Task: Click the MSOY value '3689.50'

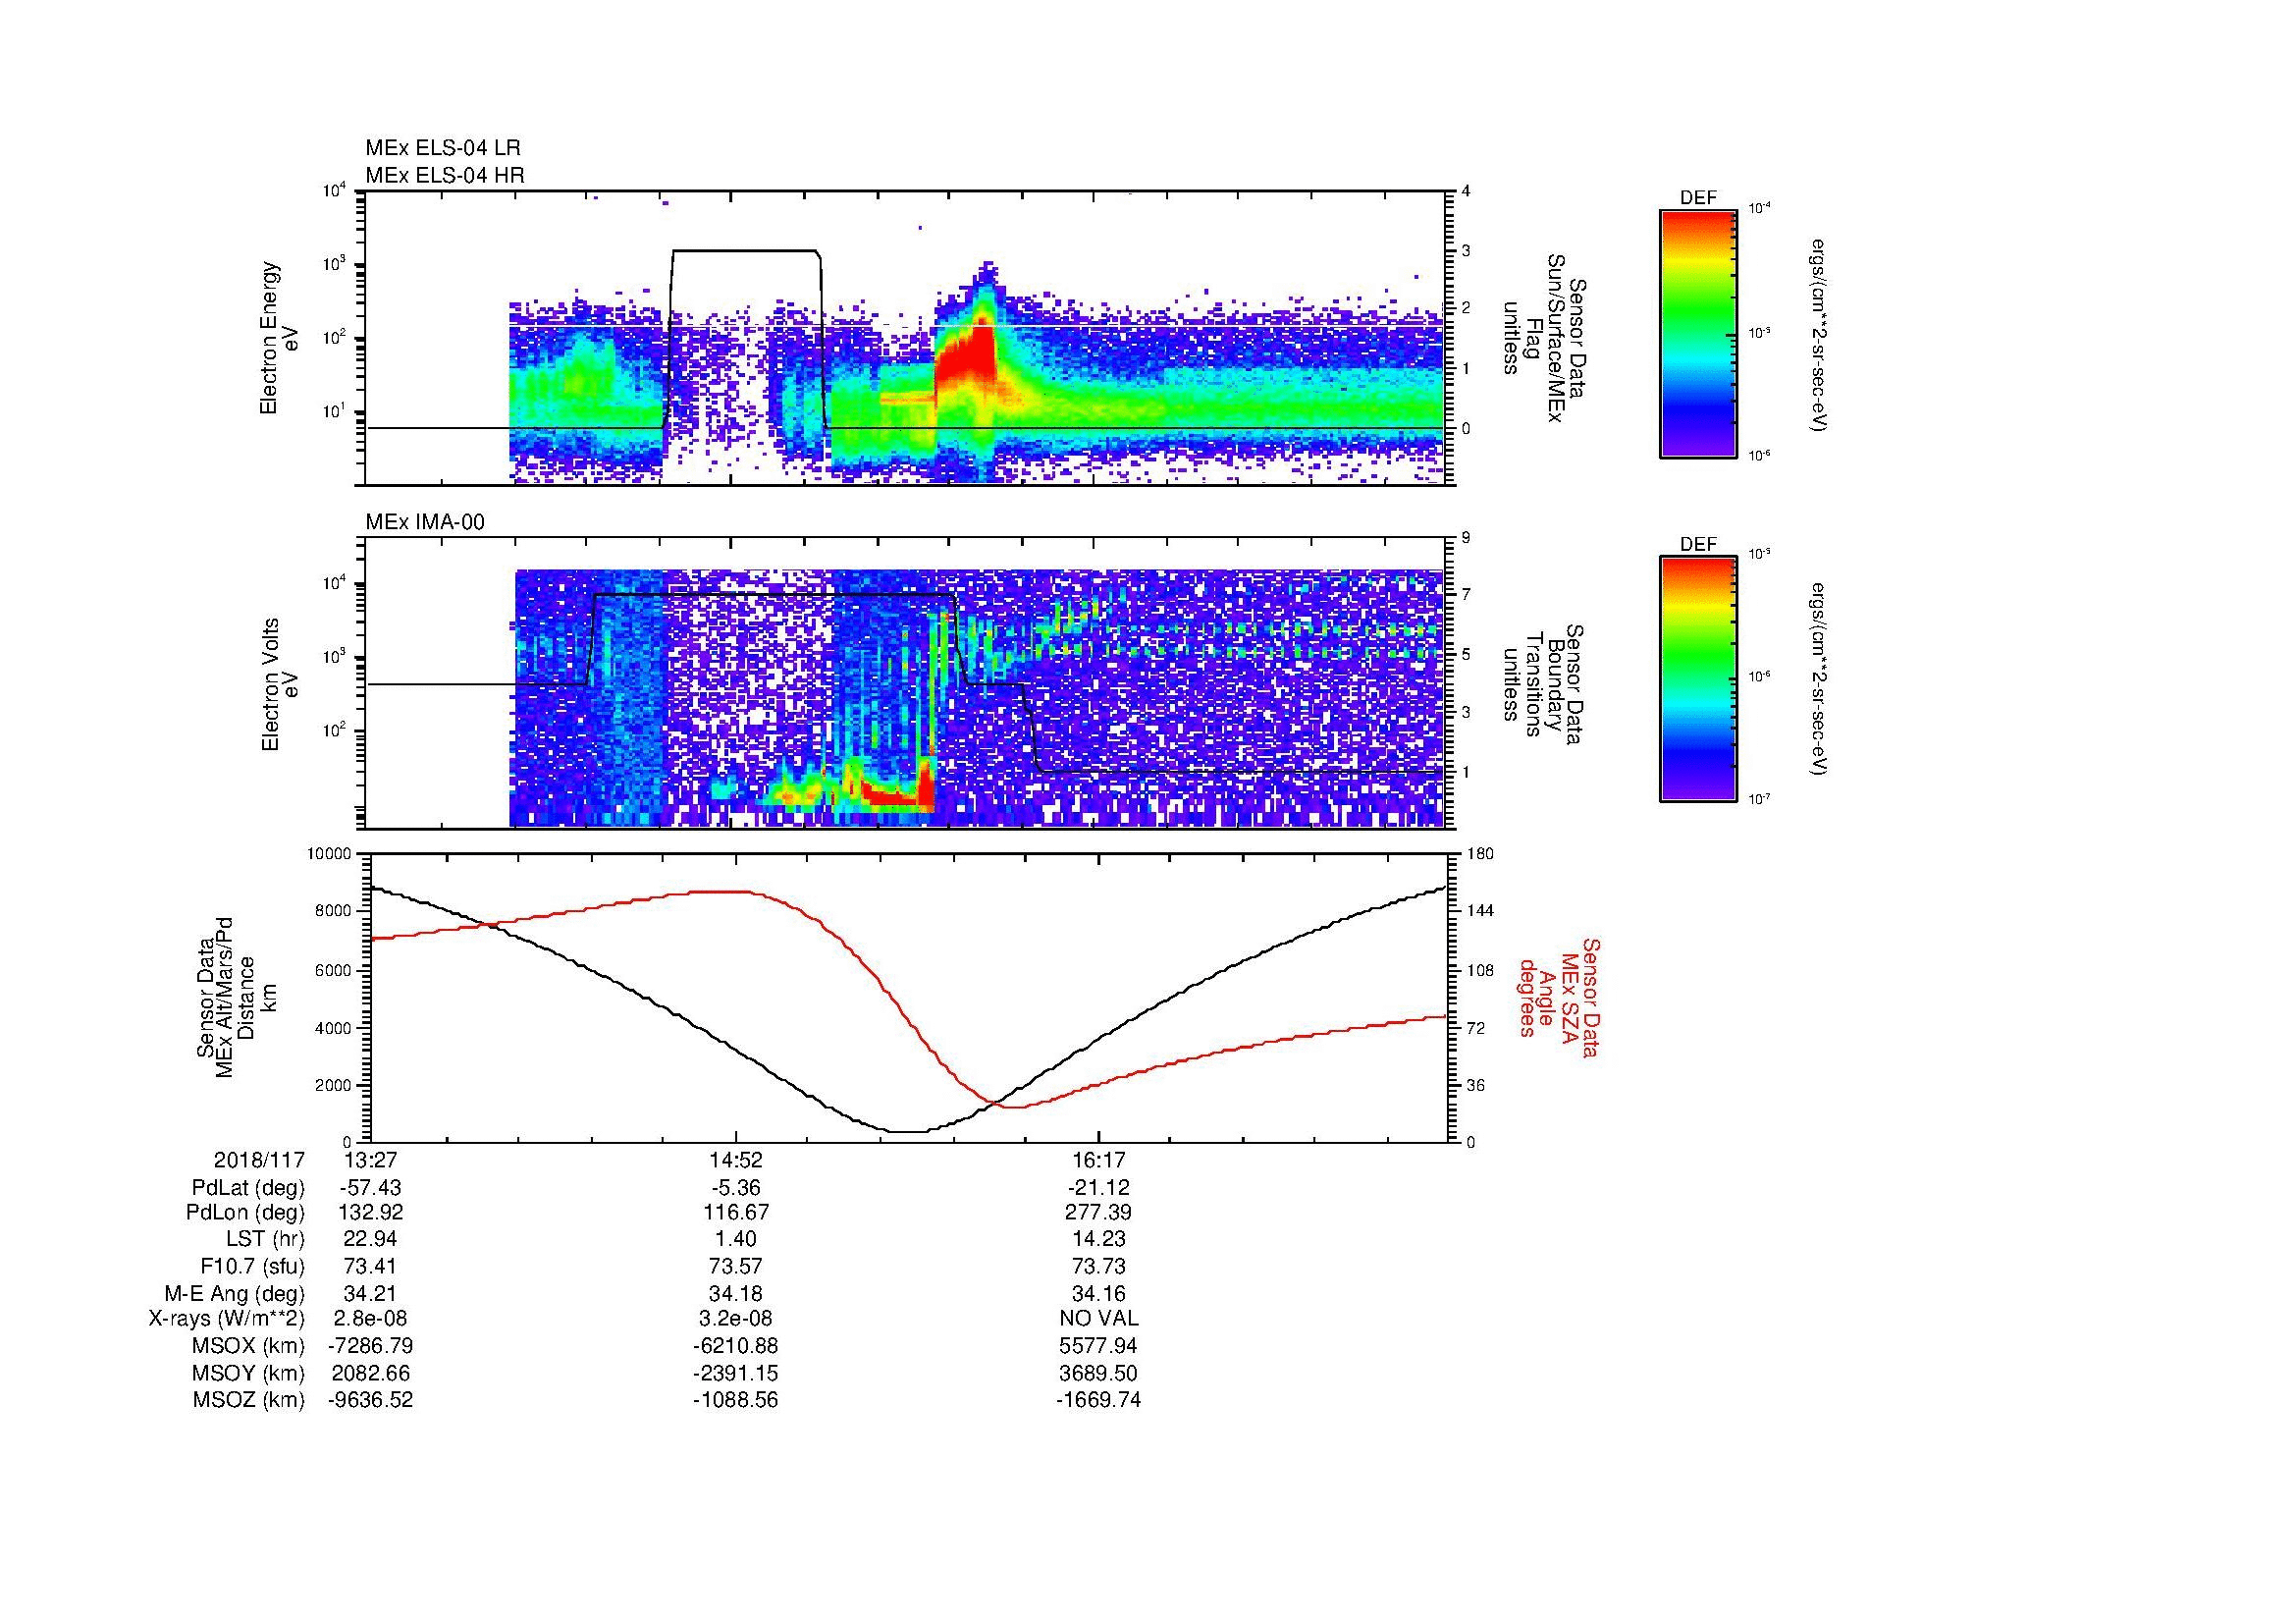Action: tap(1099, 1373)
